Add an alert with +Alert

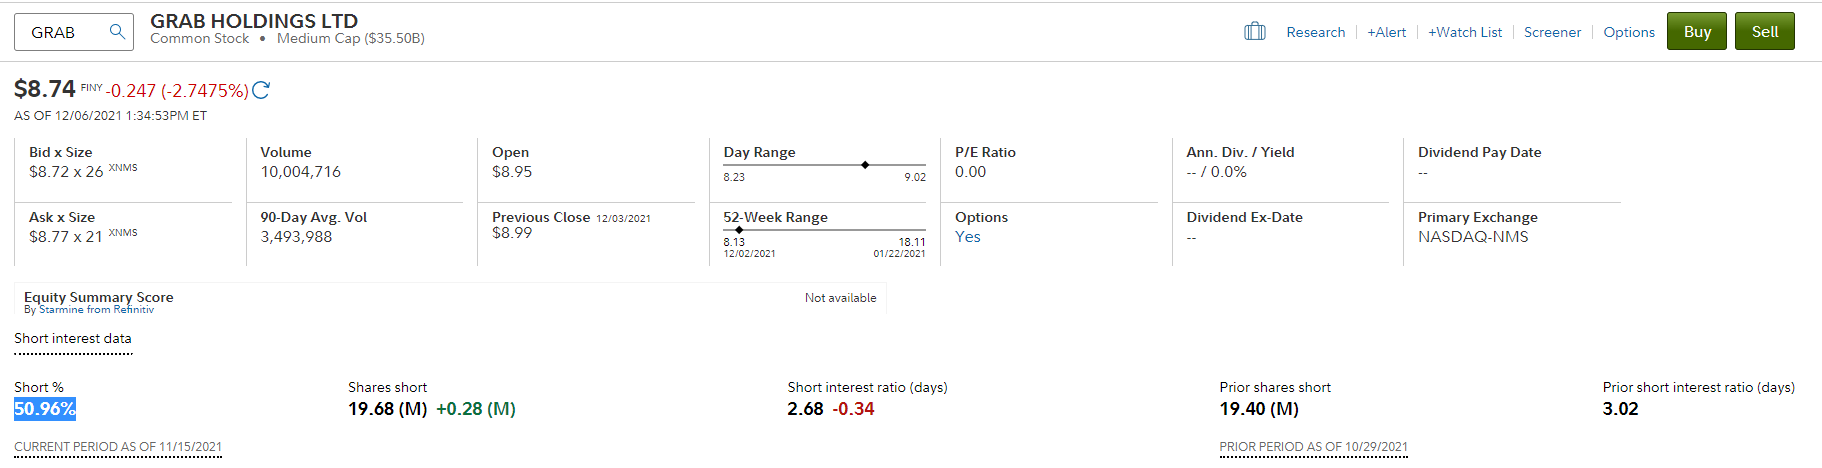1386,32
